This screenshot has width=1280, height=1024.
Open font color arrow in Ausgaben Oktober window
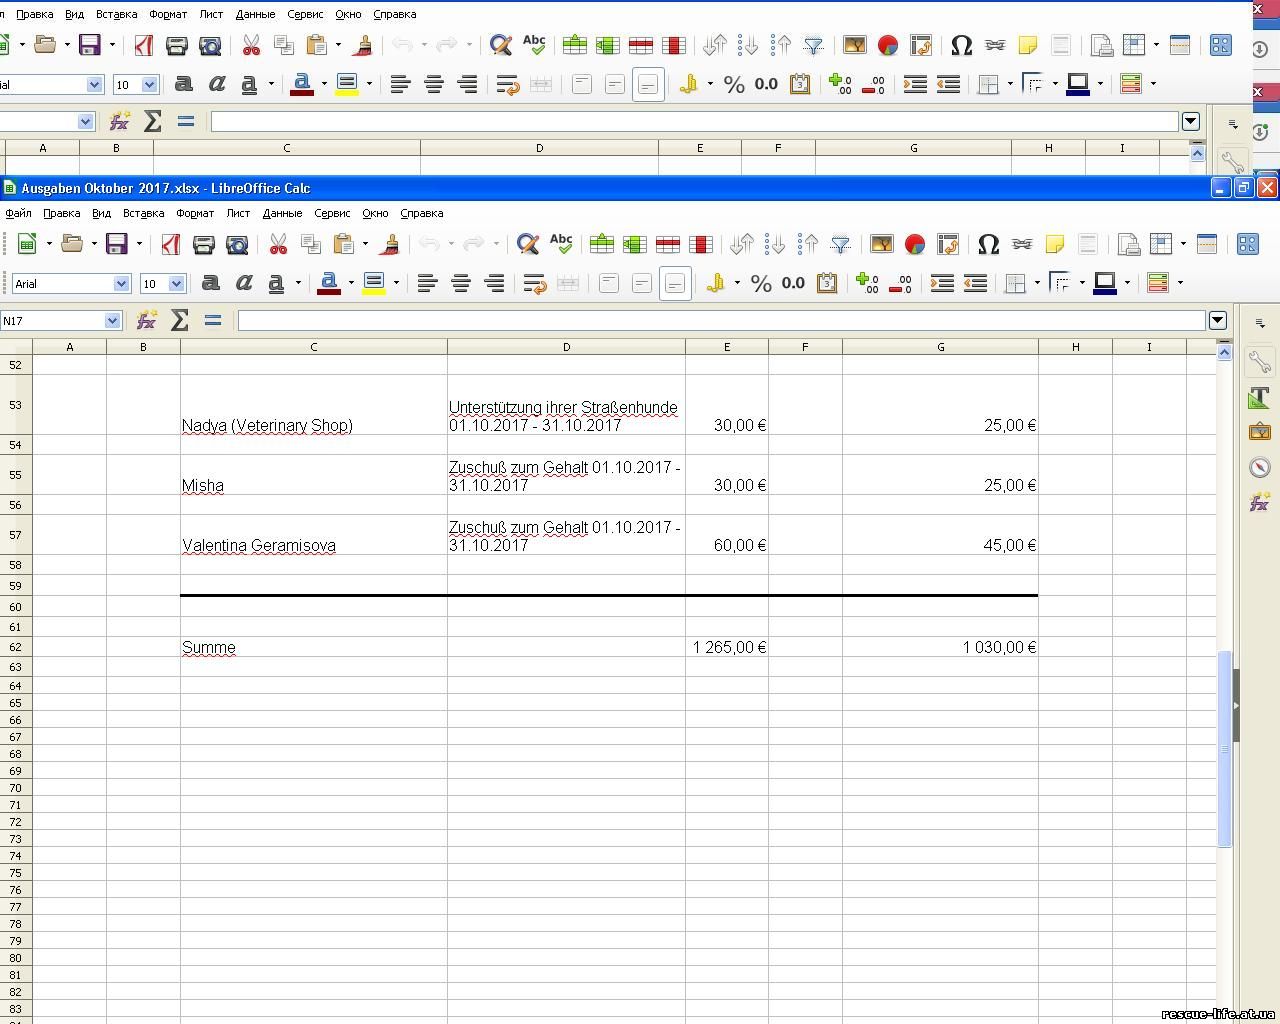click(351, 284)
